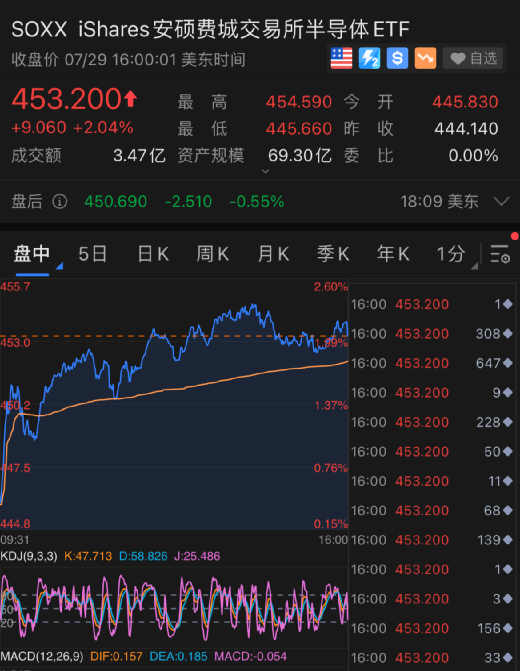This screenshot has width=520, height=671.
Task: Tap the 成交额 value 3.47亿
Action: coord(139,155)
